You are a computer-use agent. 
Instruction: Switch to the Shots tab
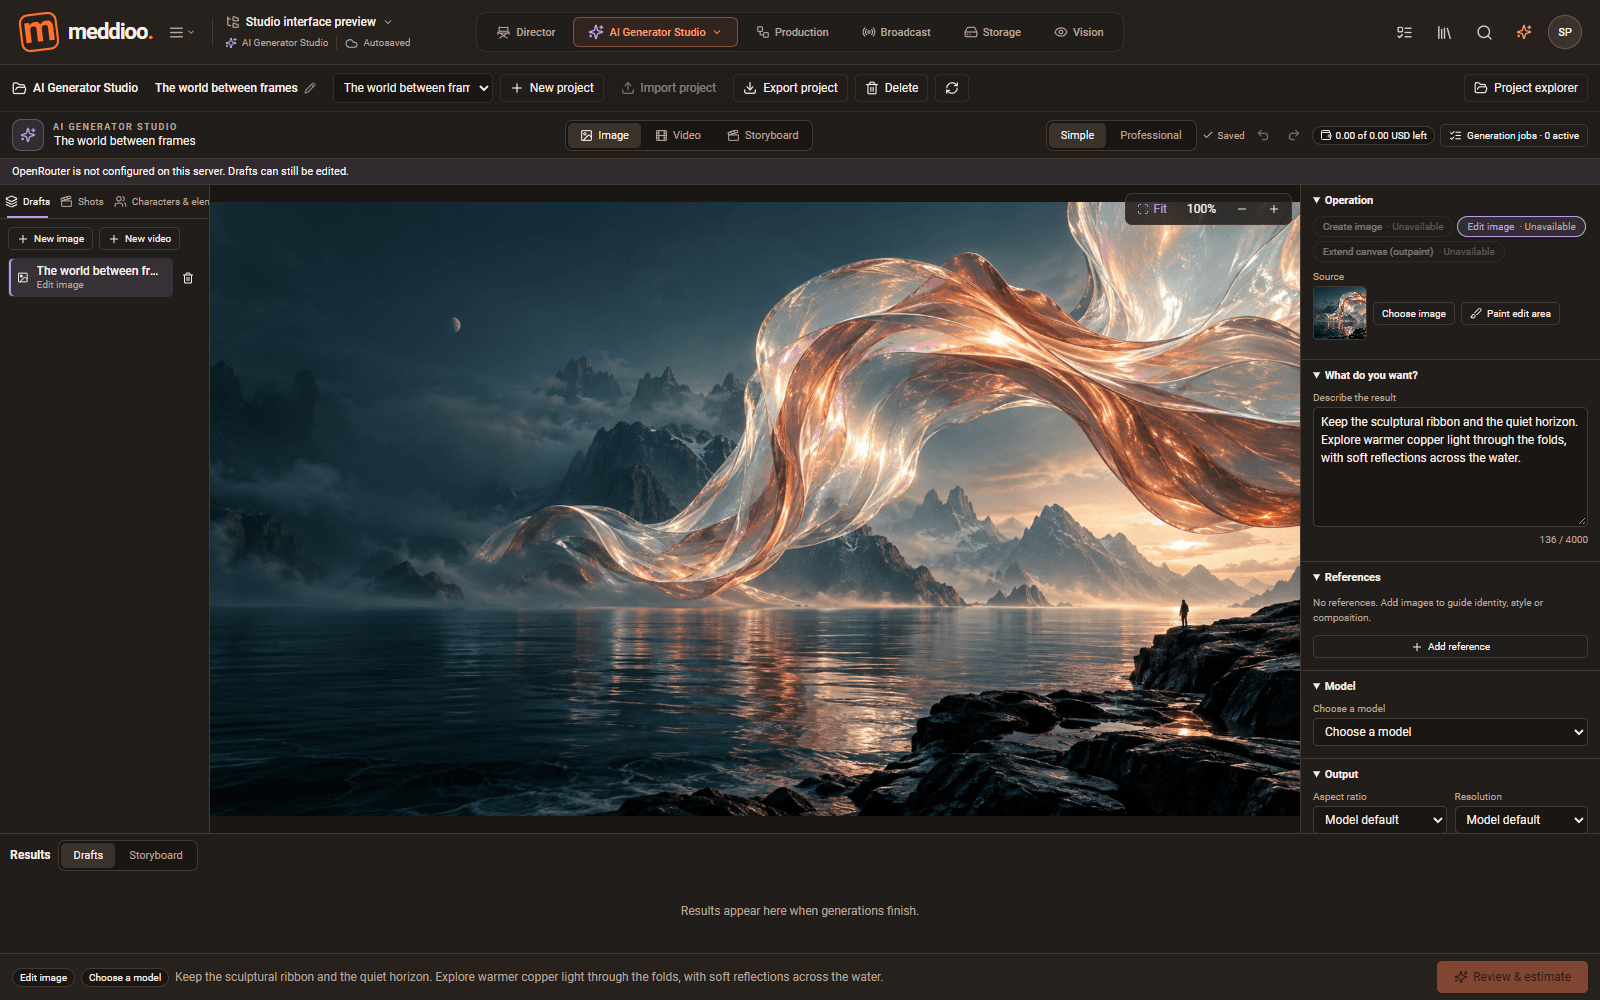point(82,201)
